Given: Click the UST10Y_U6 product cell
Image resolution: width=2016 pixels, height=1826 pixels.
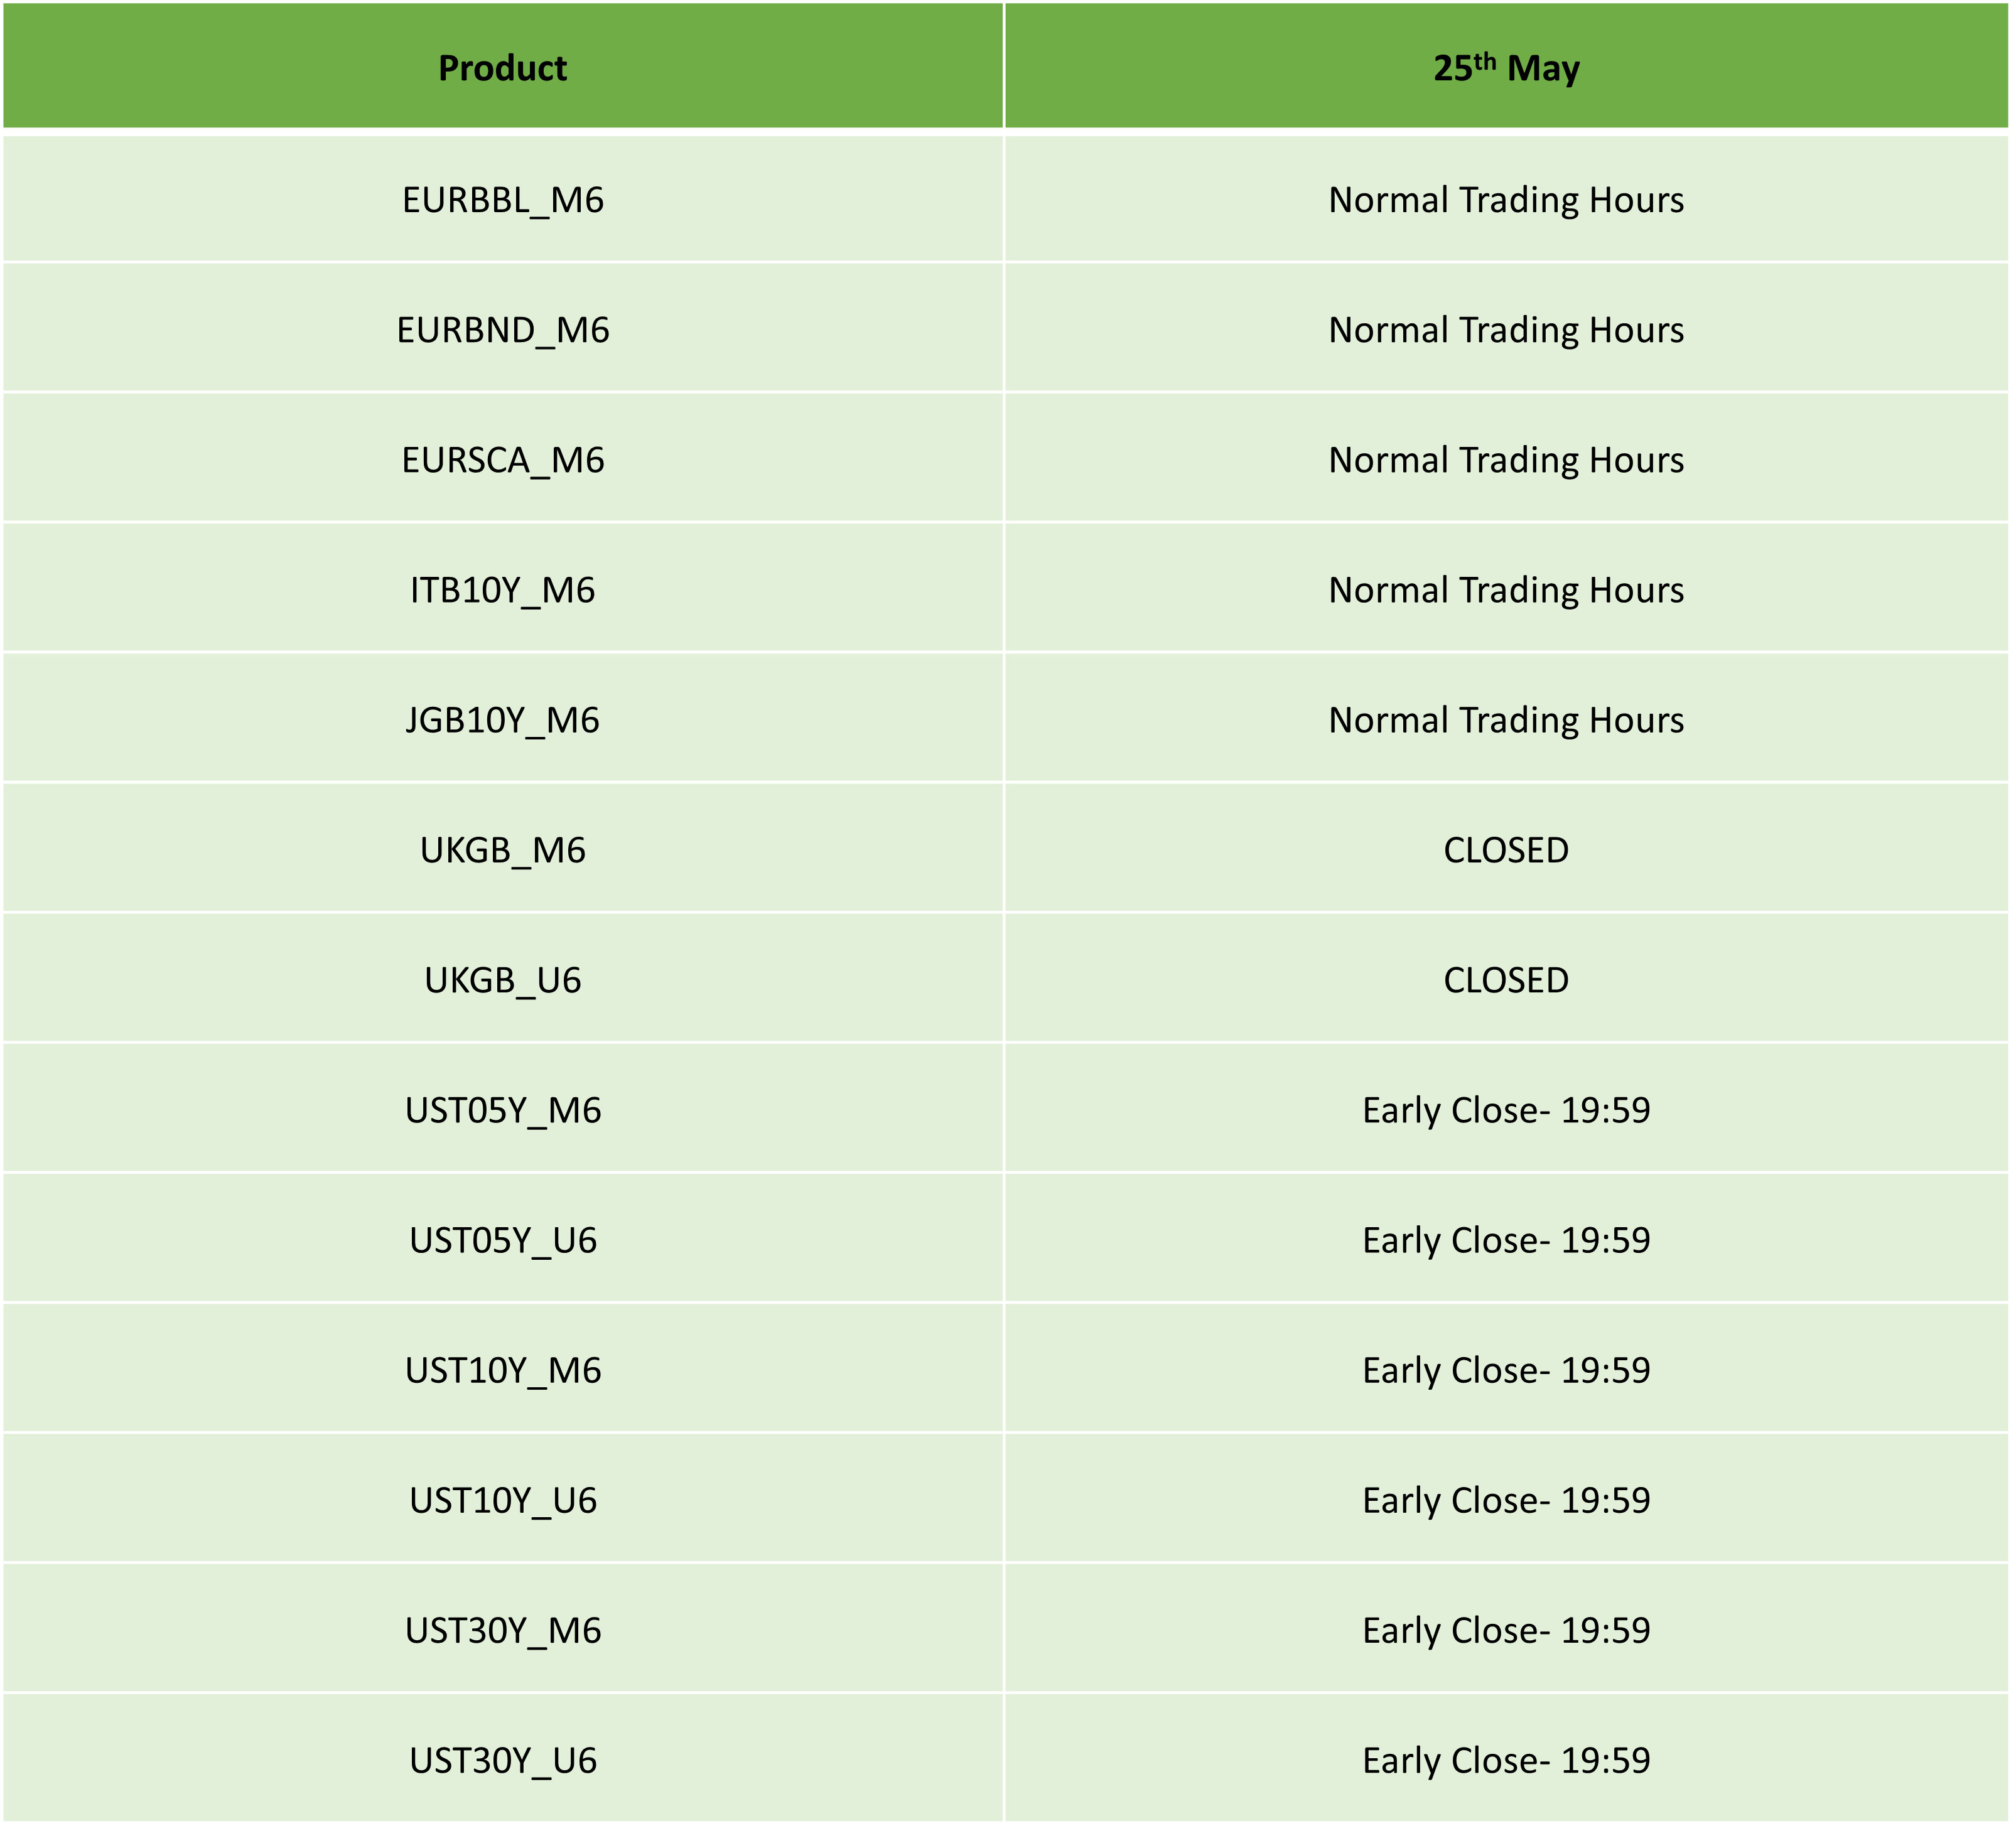Looking at the screenshot, I should click(x=502, y=1500).
